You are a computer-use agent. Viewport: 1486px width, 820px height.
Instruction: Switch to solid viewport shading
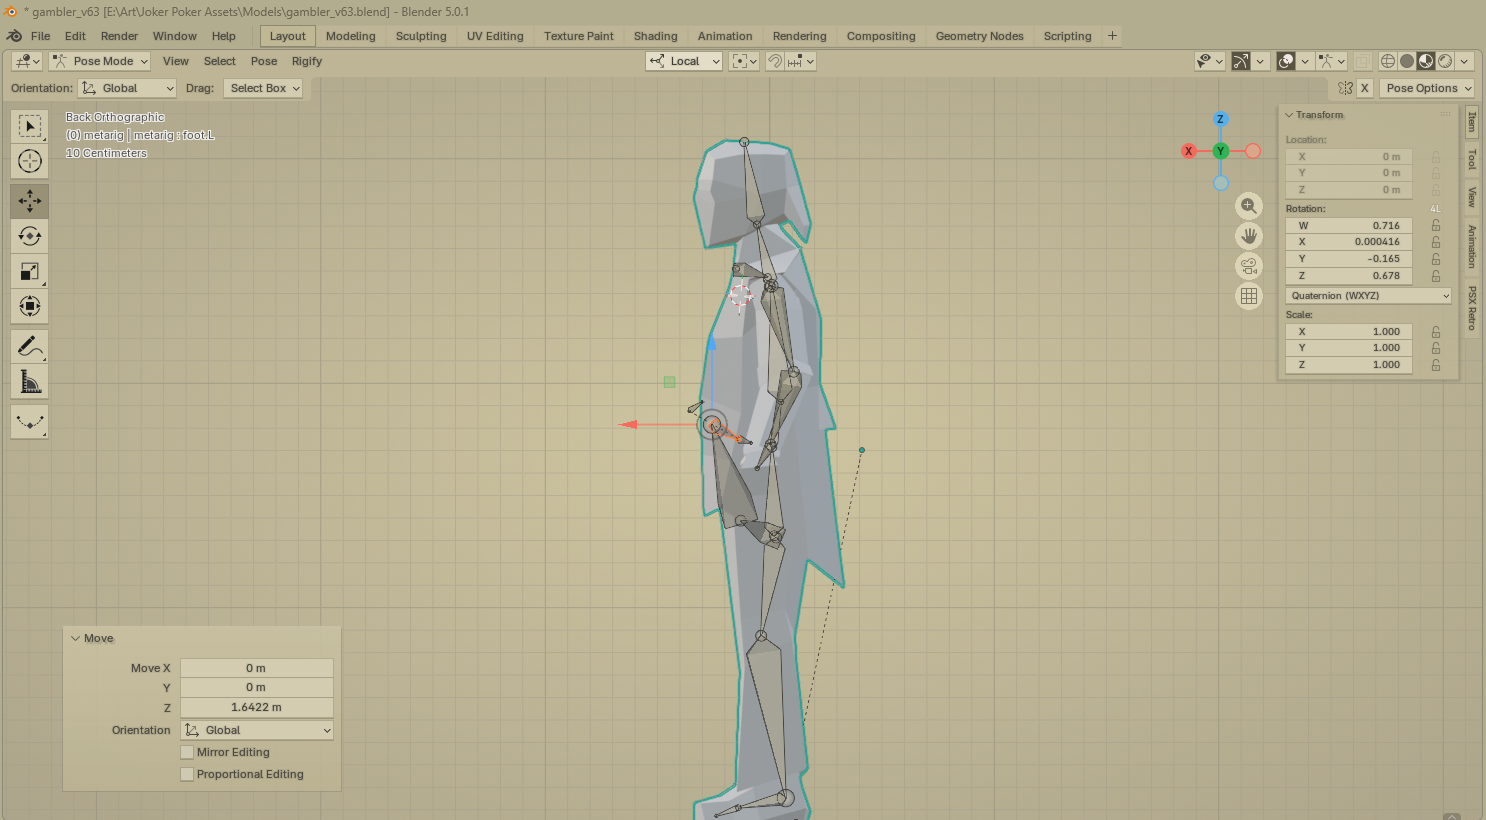click(x=1407, y=61)
